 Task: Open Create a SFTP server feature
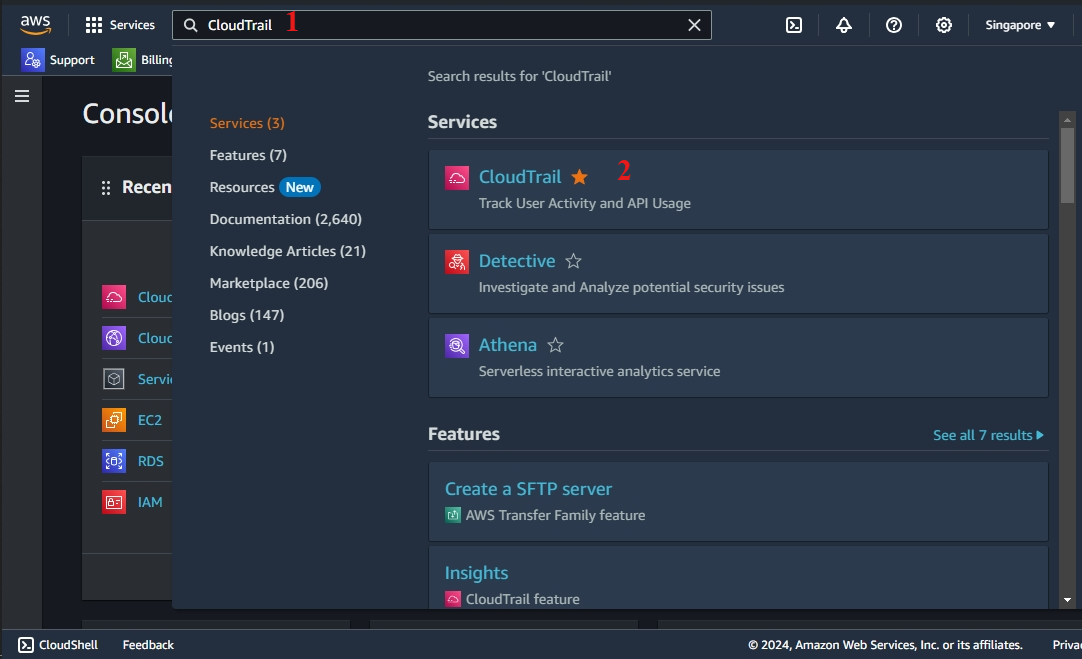coord(528,489)
